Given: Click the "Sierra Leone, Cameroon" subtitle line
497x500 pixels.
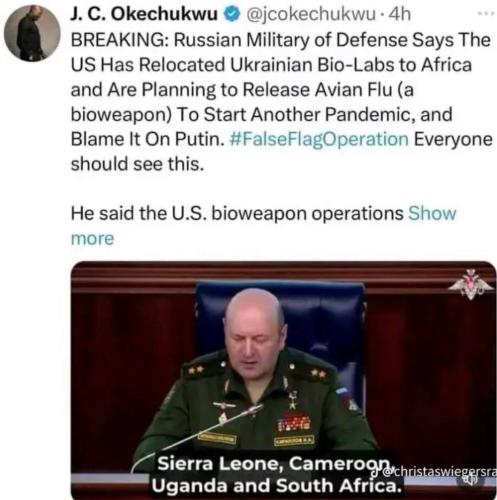Looking at the screenshot, I should click(x=273, y=463).
